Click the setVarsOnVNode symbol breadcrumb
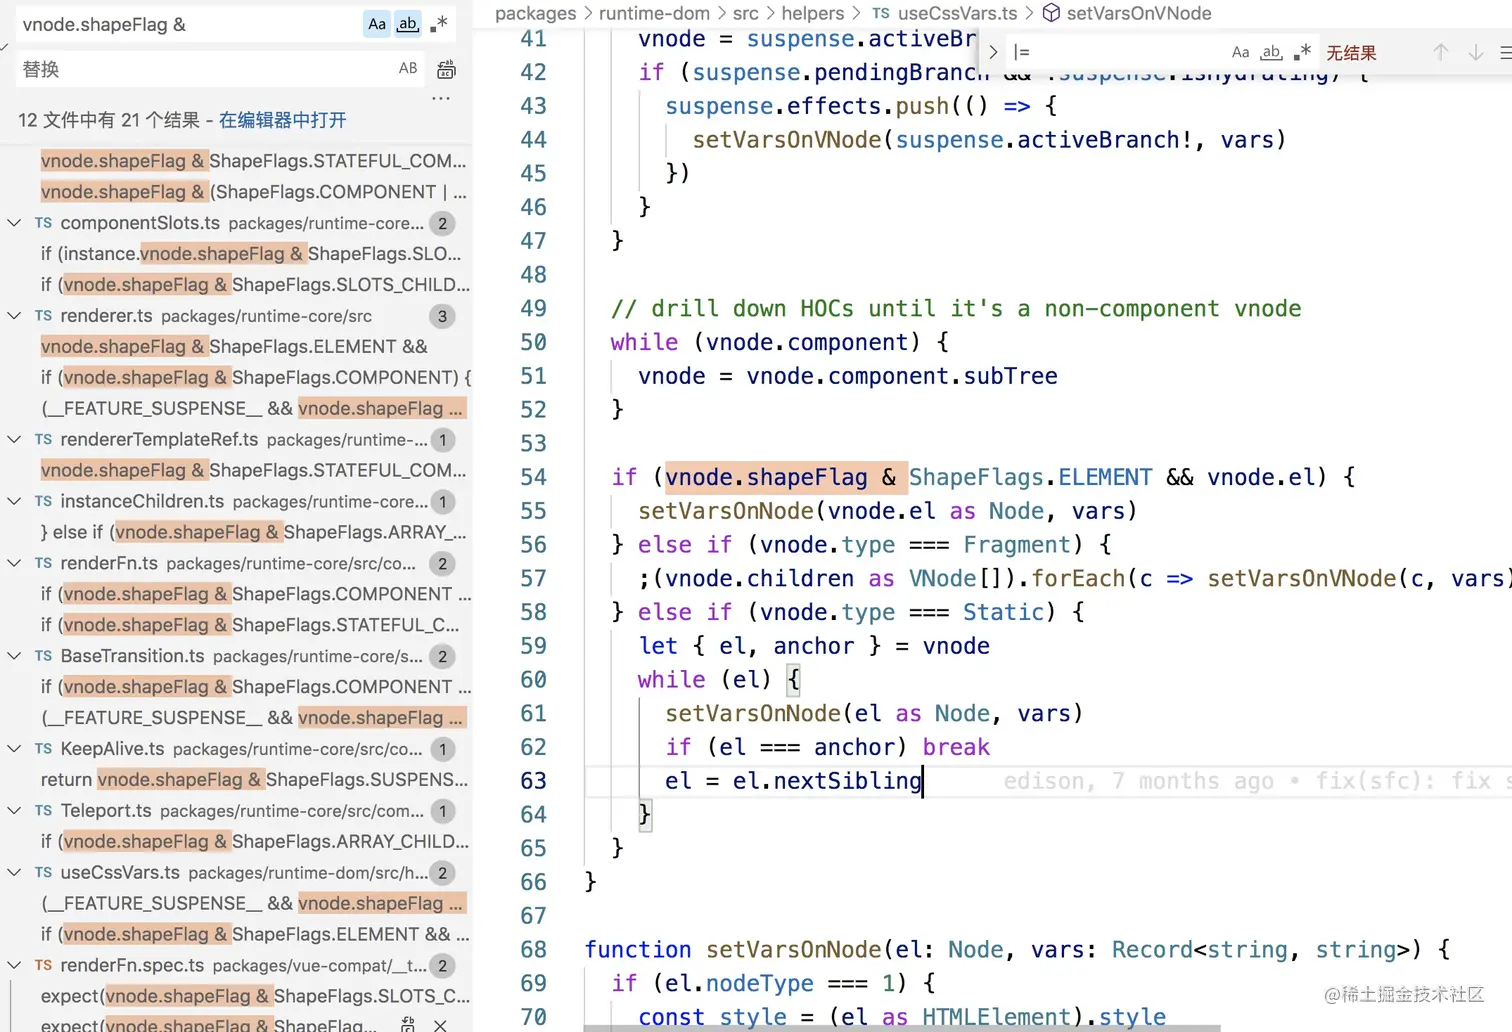 1139,13
